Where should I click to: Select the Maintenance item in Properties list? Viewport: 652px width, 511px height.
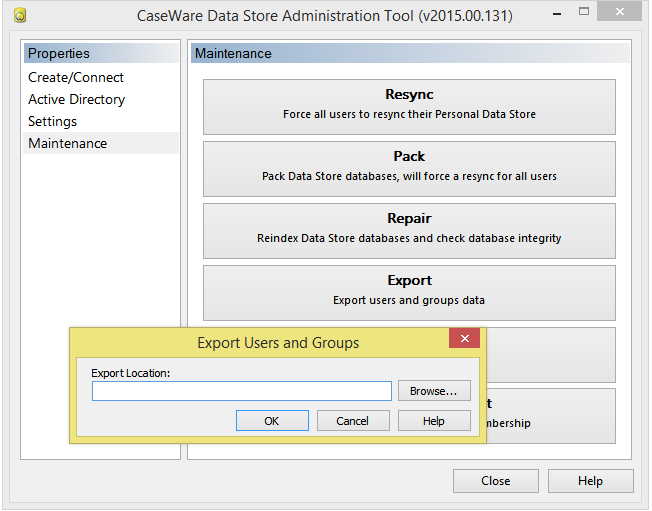tap(101, 143)
